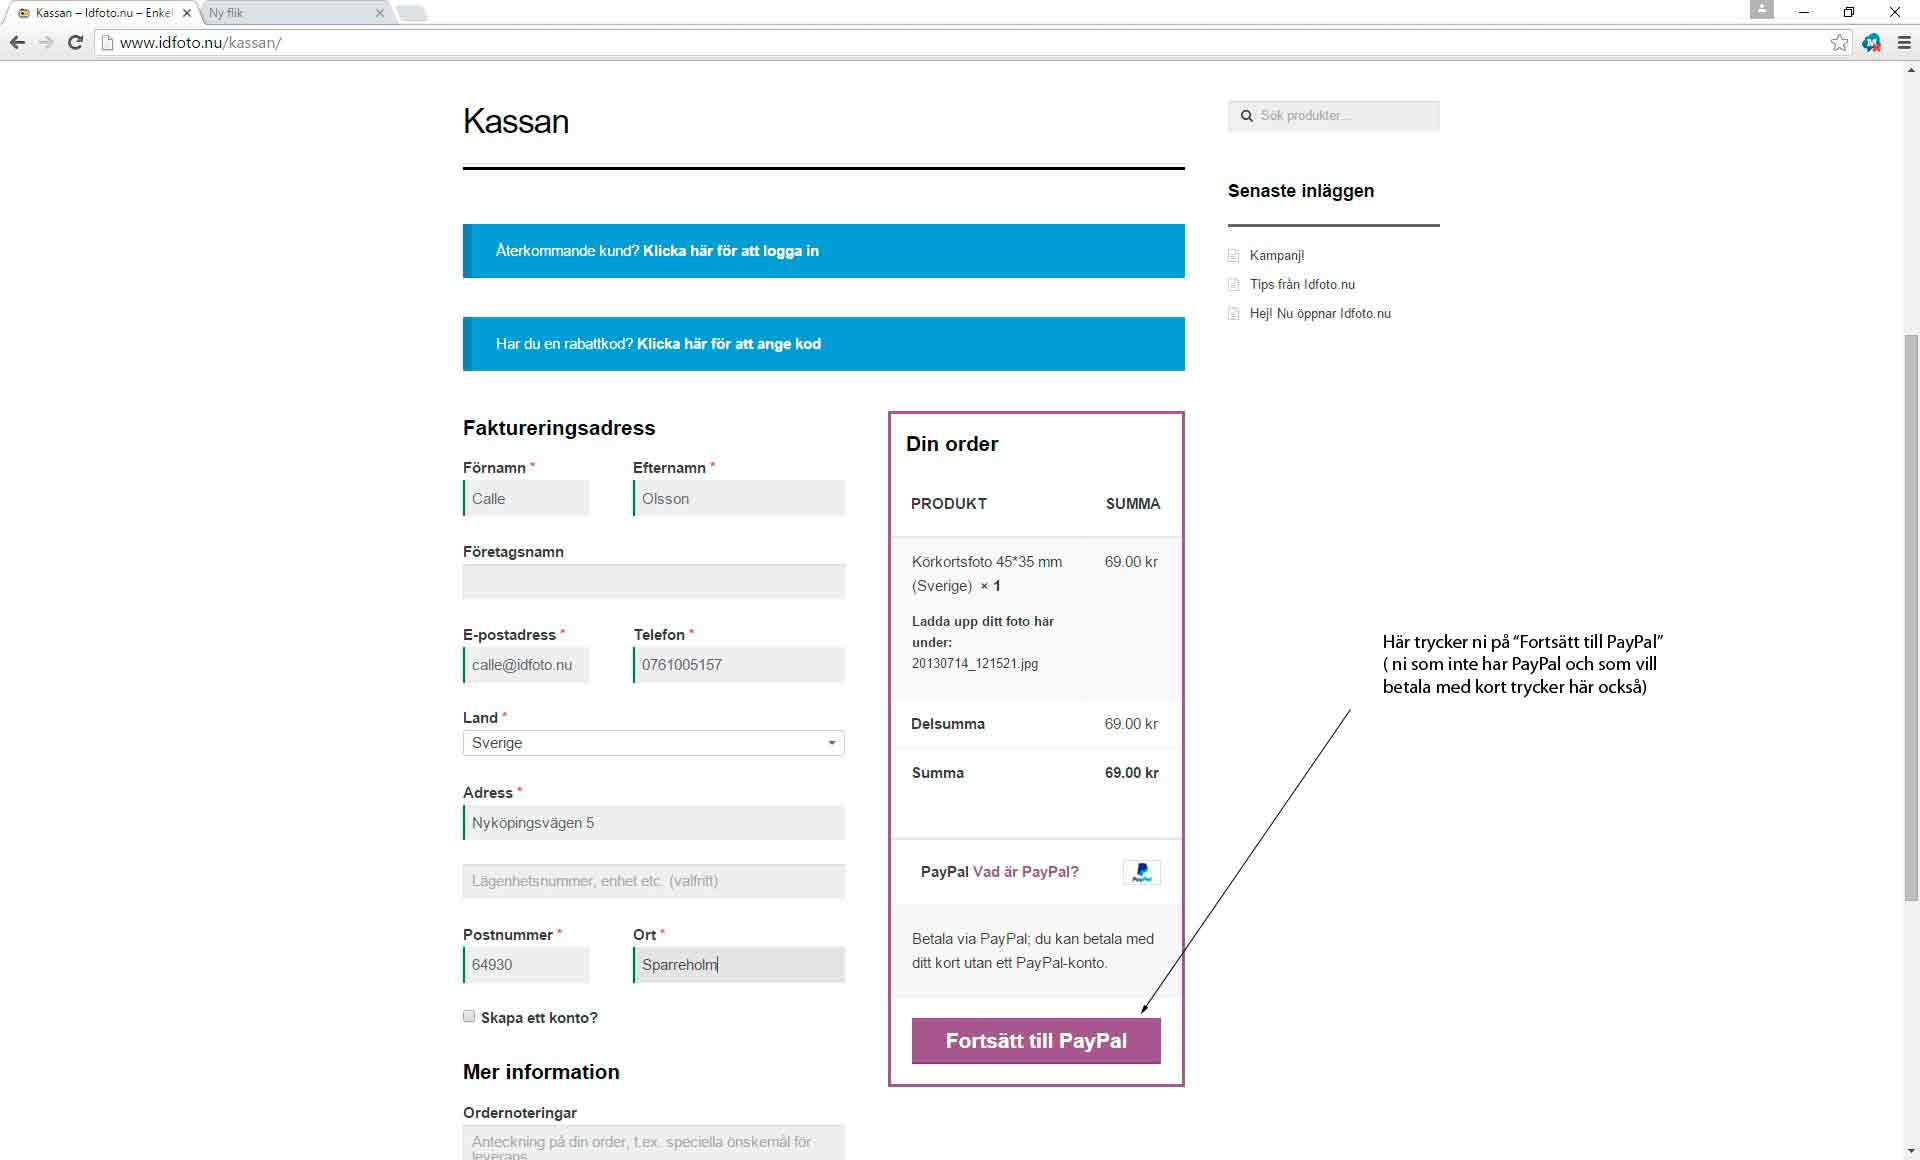
Task: Reload the page with refresh icon
Action: point(75,42)
